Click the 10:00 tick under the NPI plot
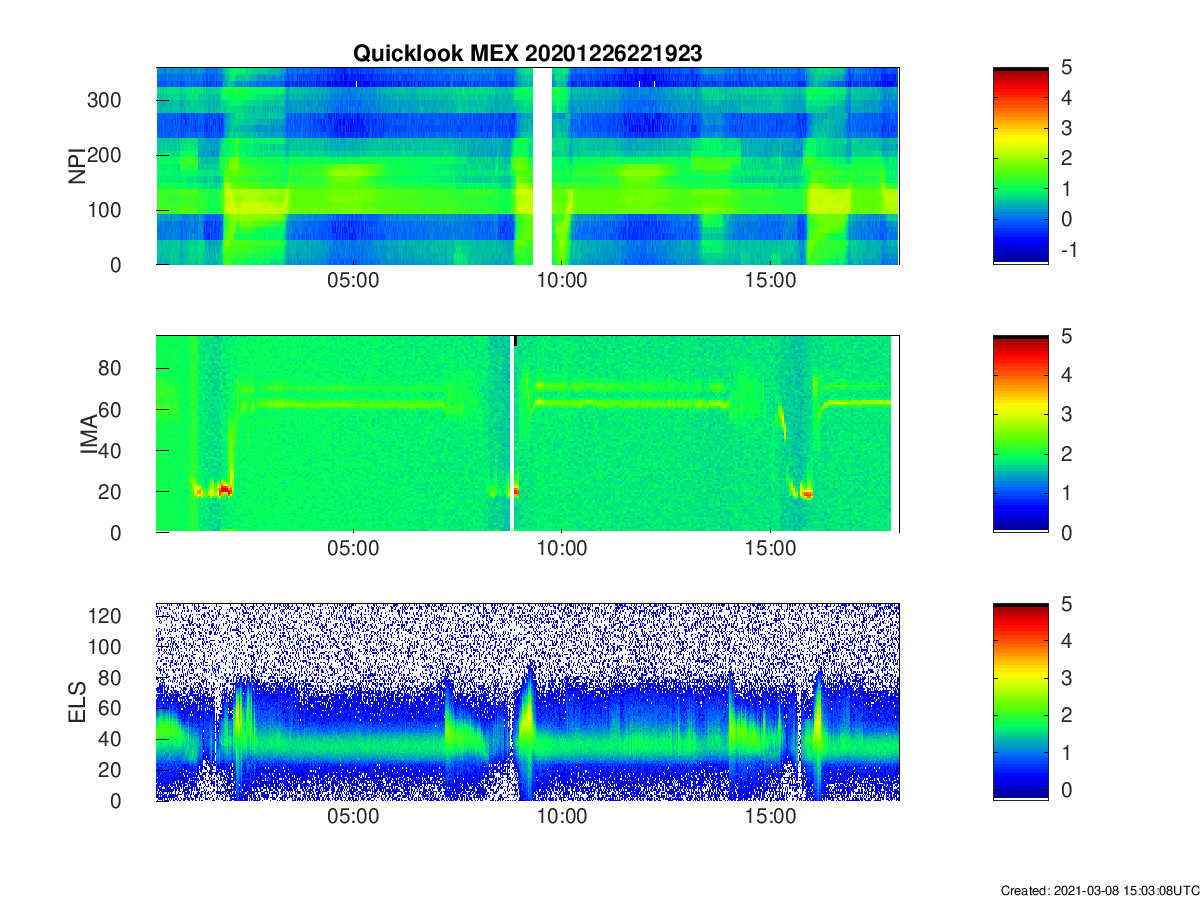Screen dimensions: 1200x900 tap(562, 281)
